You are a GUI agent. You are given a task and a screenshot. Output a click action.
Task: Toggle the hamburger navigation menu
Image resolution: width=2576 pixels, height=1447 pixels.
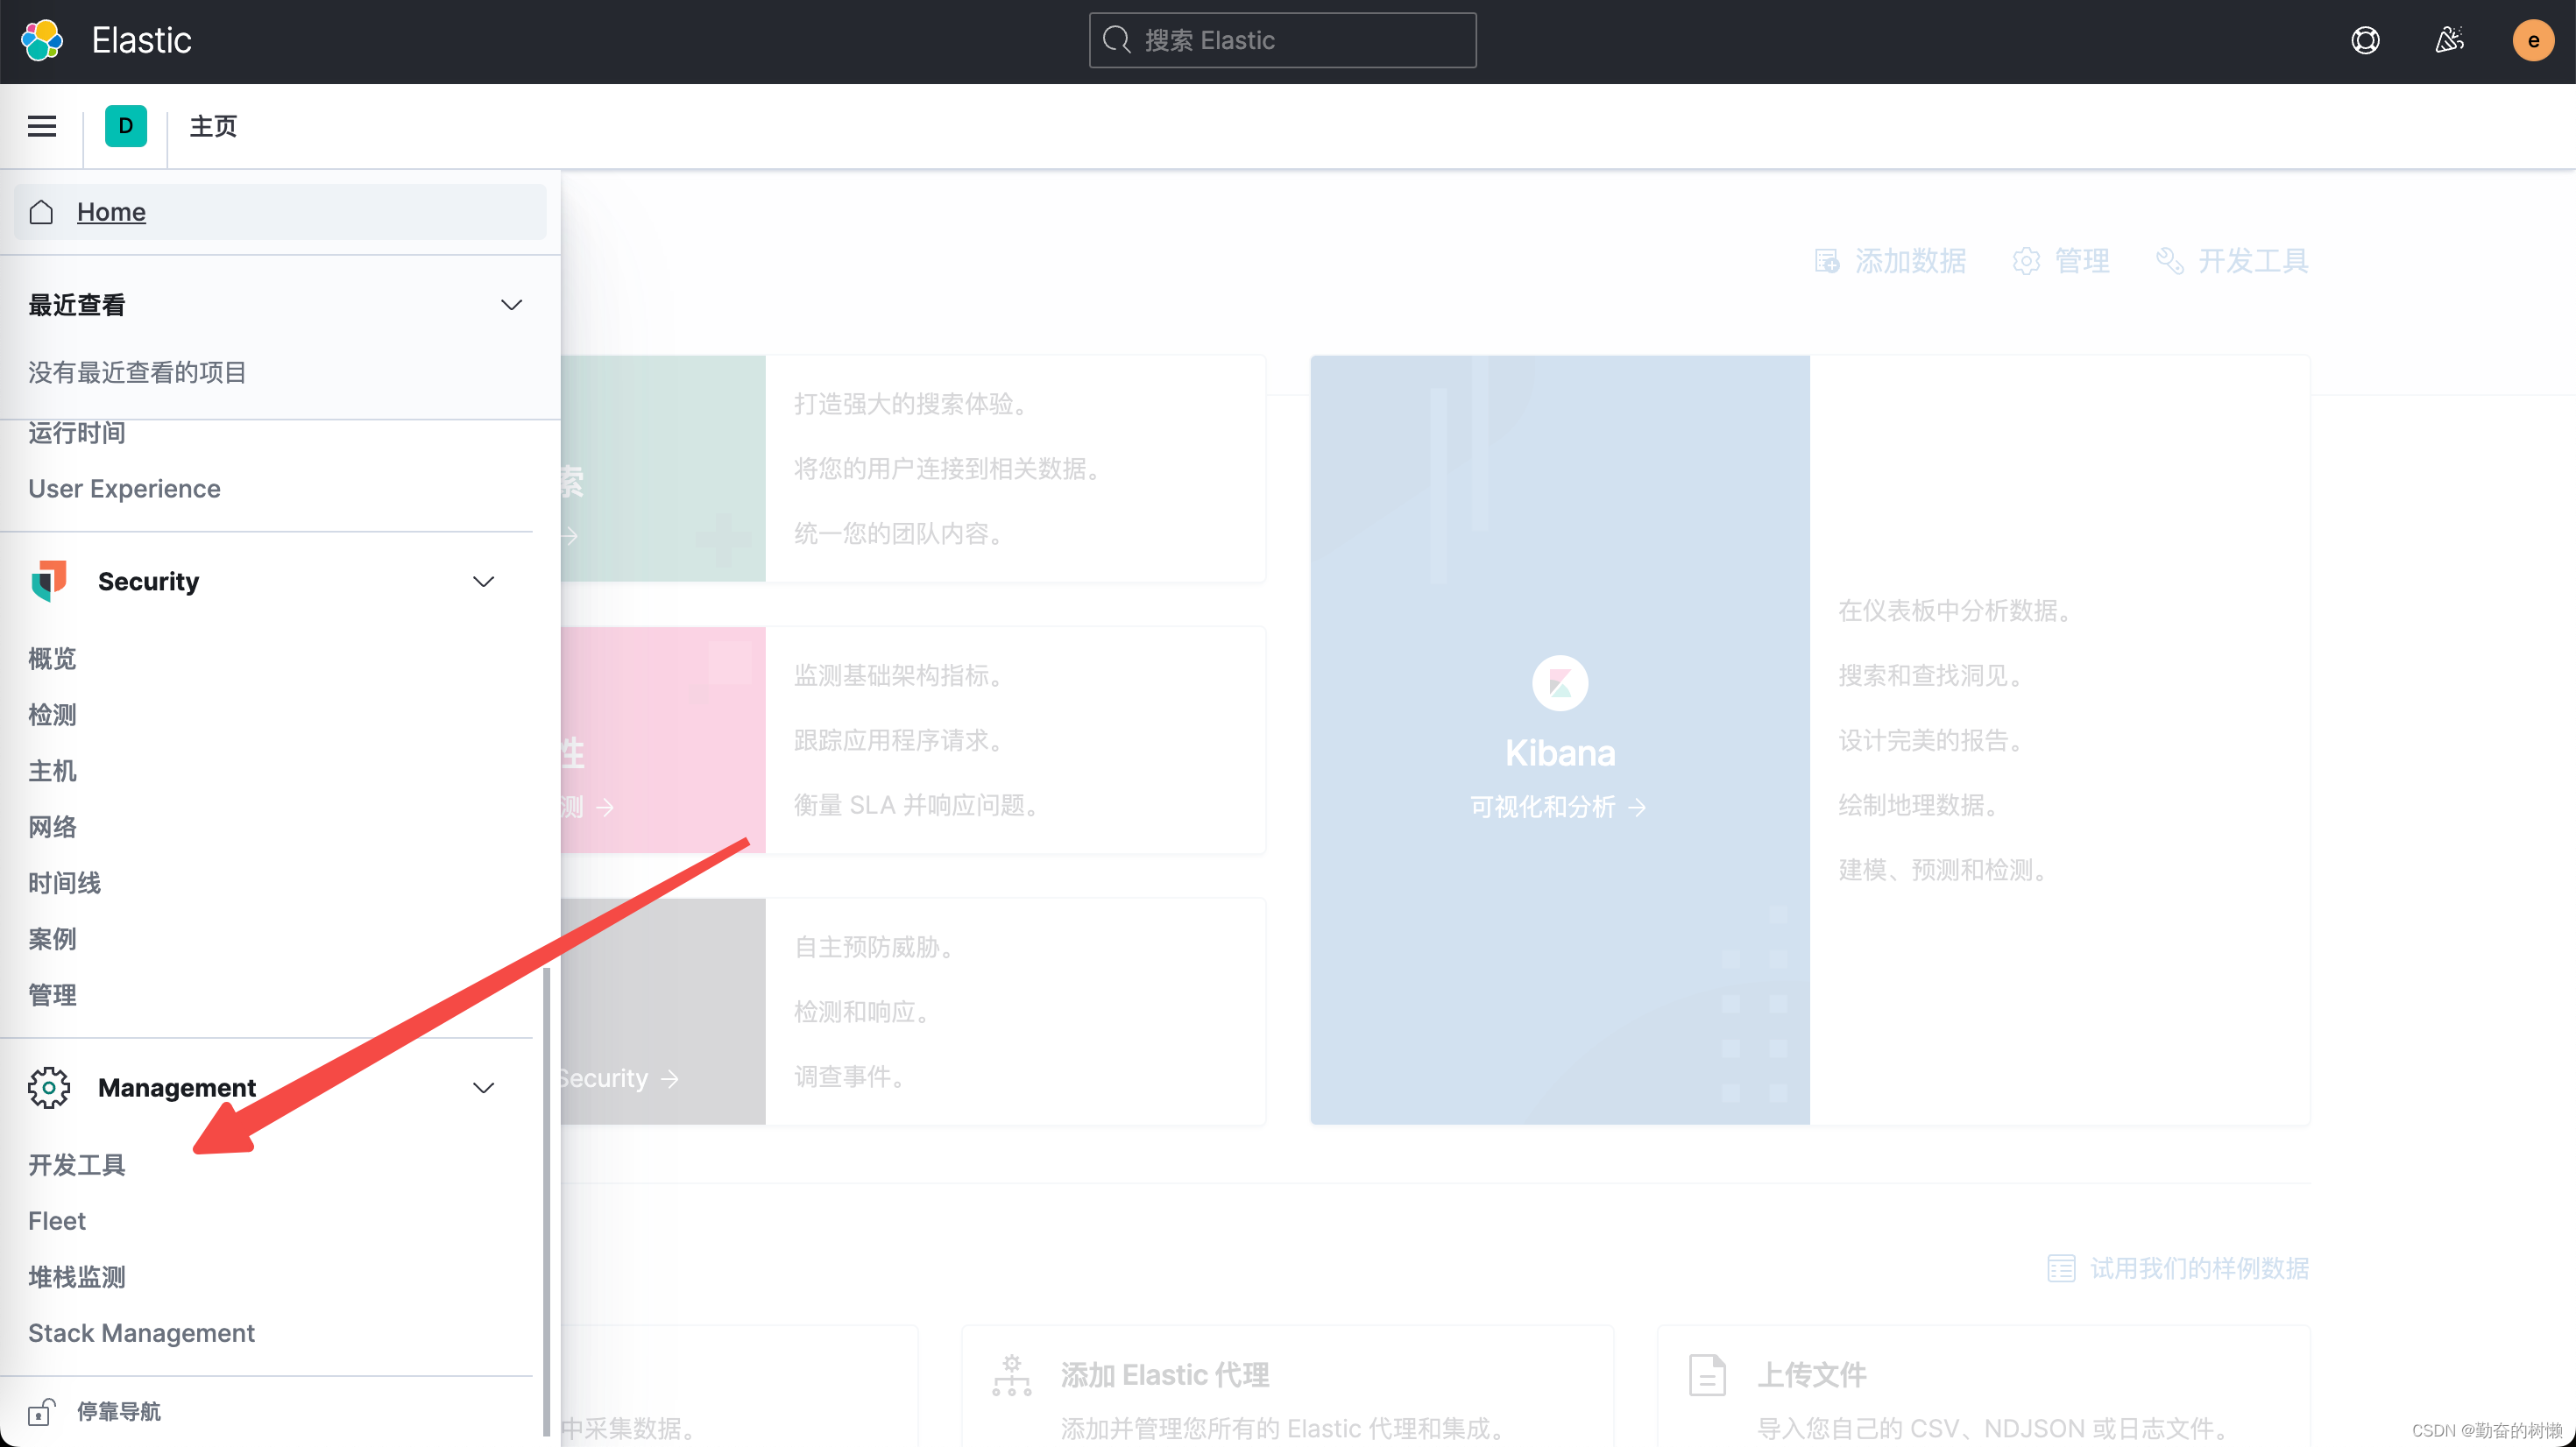click(x=42, y=126)
